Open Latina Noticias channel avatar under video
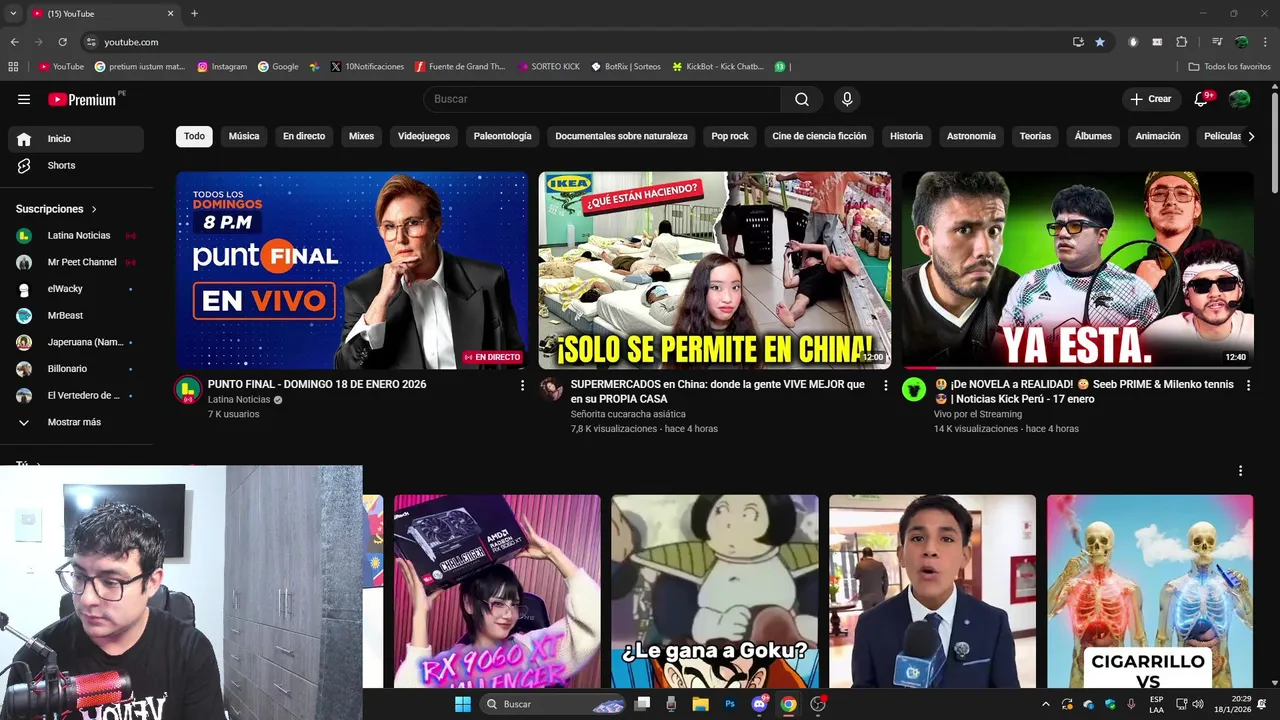 [x=188, y=390]
